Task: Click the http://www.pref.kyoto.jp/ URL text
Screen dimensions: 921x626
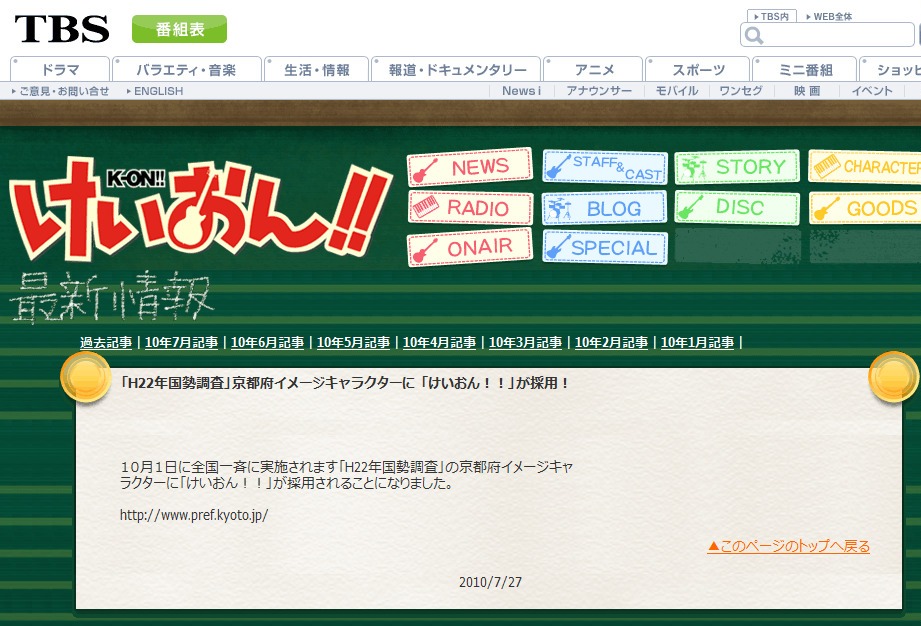Action: point(194,515)
